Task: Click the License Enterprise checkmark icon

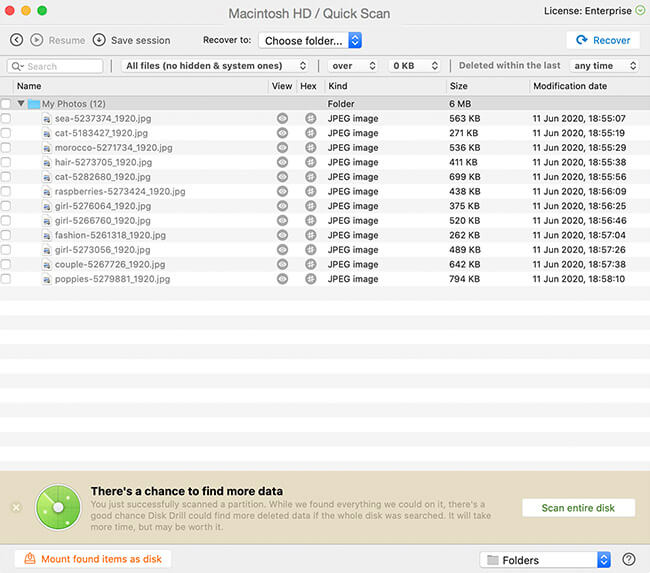Action: tap(640, 11)
